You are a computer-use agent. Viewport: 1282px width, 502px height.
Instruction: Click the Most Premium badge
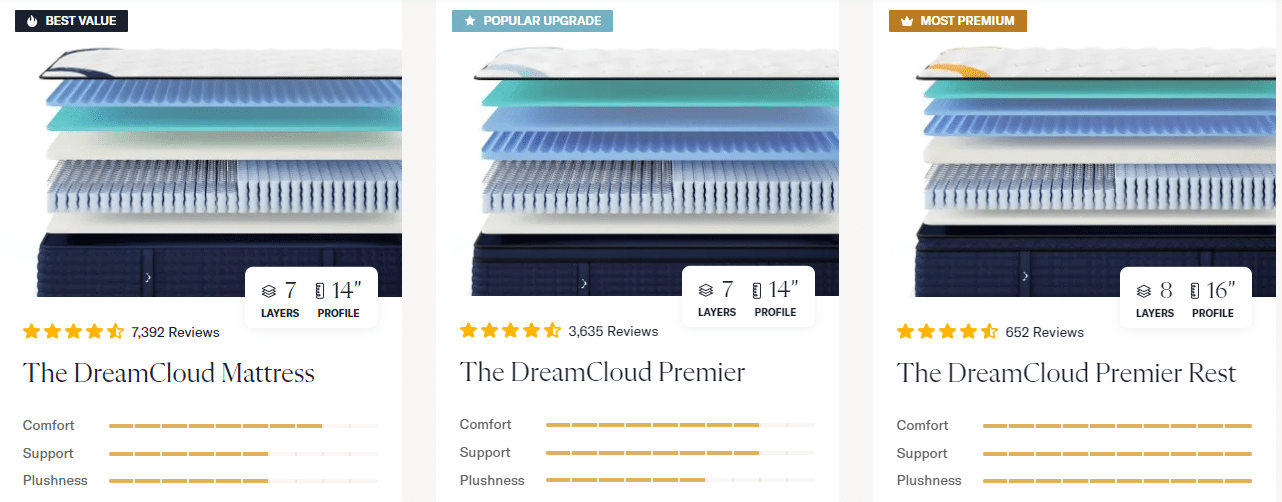pyautogui.click(x=957, y=21)
